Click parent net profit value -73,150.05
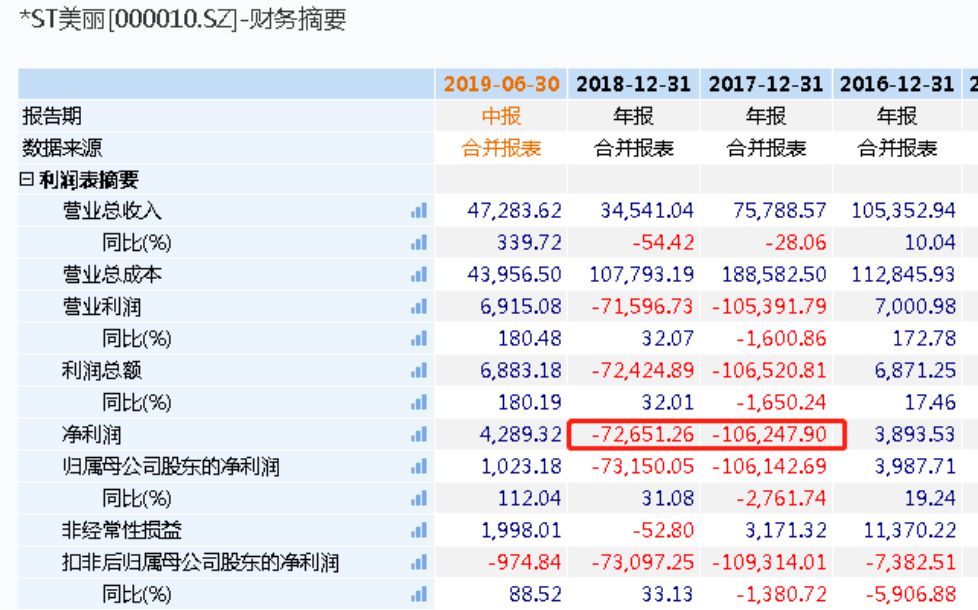 pyautogui.click(x=642, y=467)
